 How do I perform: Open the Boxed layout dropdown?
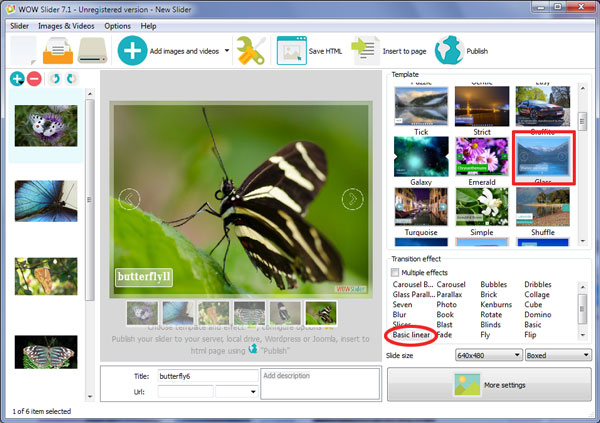coord(558,355)
